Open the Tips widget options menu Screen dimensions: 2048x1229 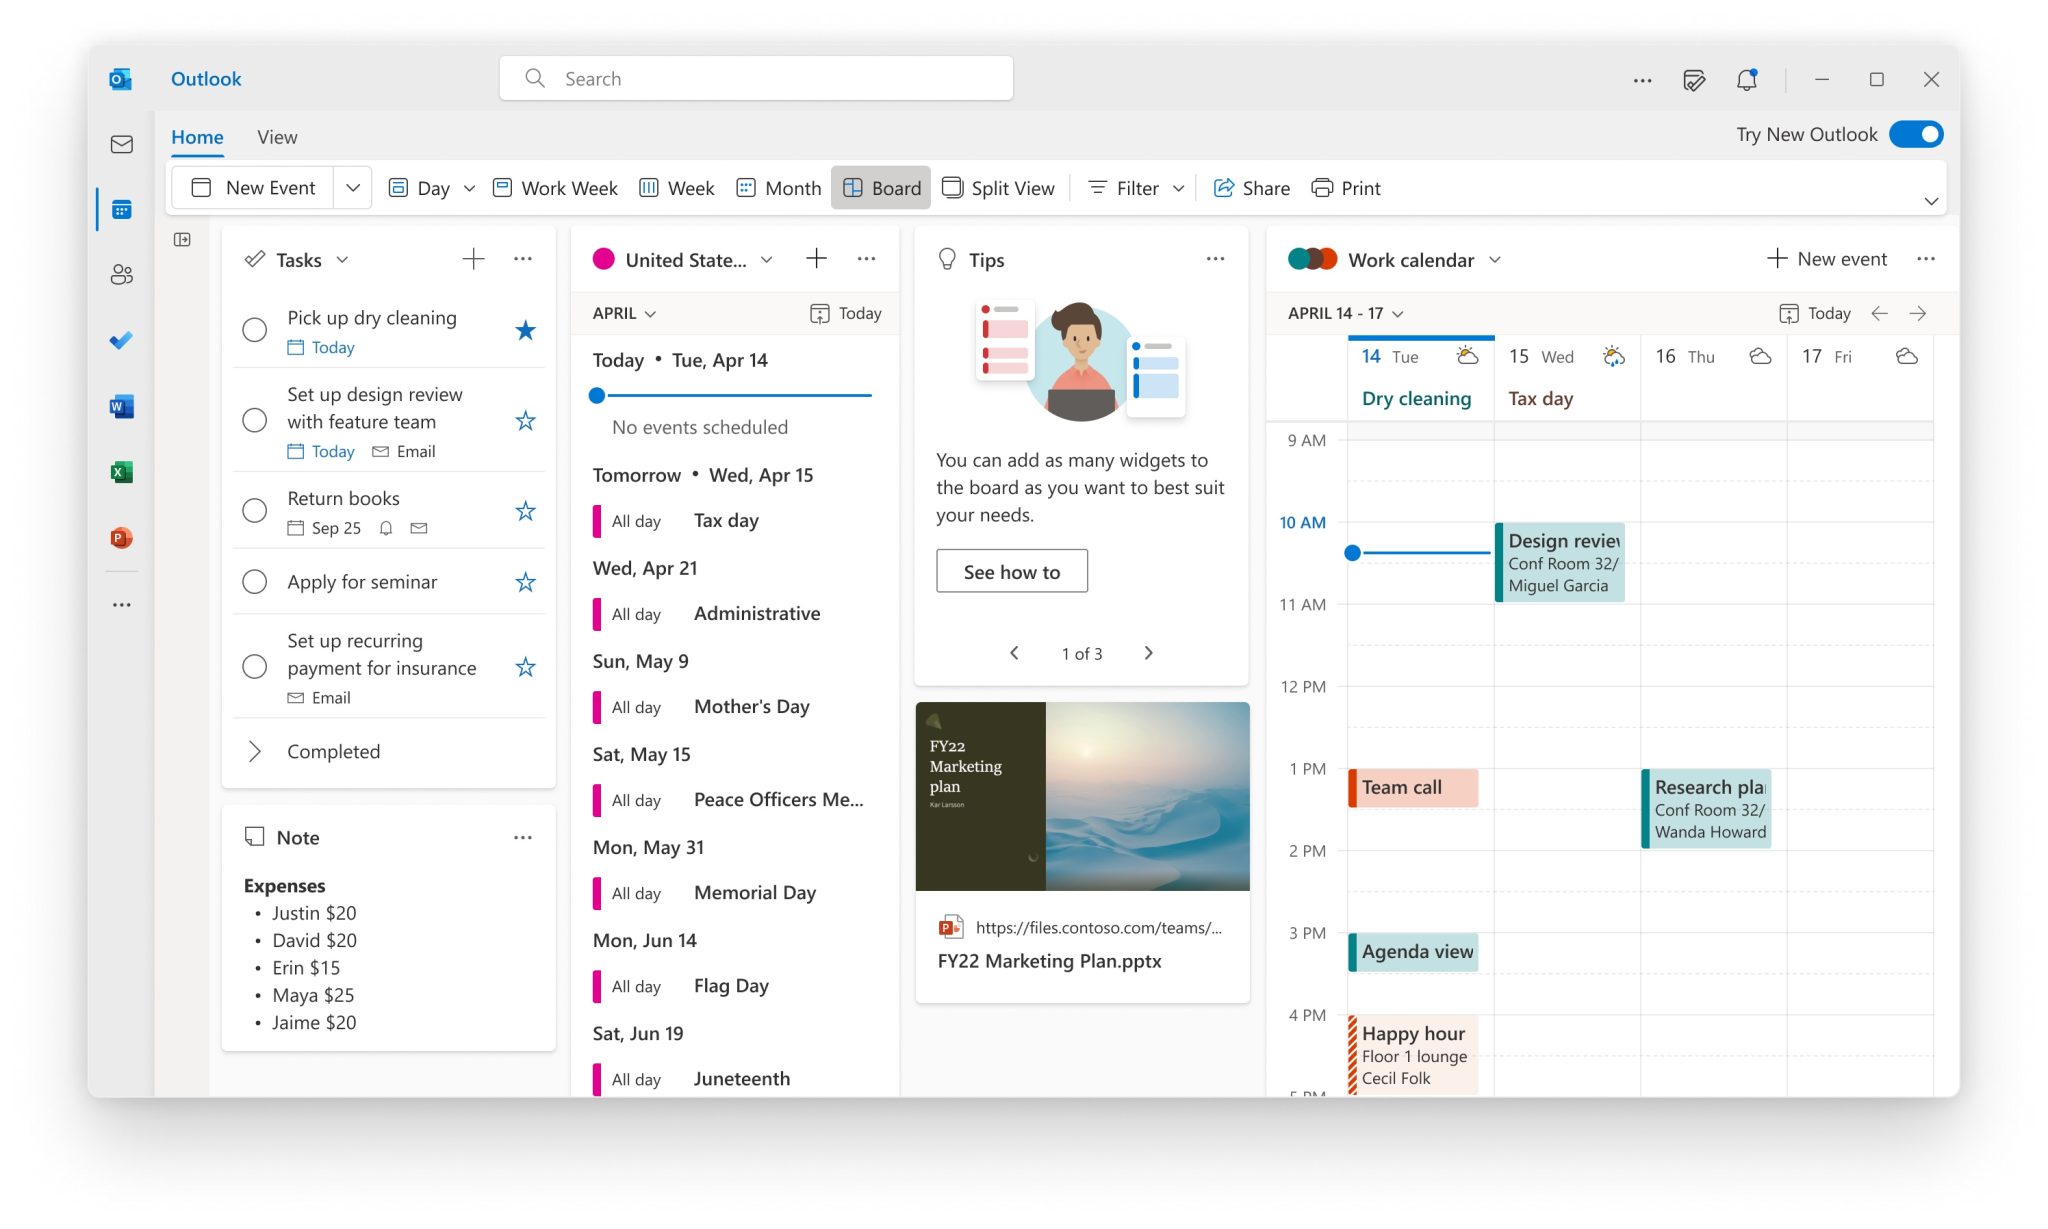pyautogui.click(x=1215, y=258)
